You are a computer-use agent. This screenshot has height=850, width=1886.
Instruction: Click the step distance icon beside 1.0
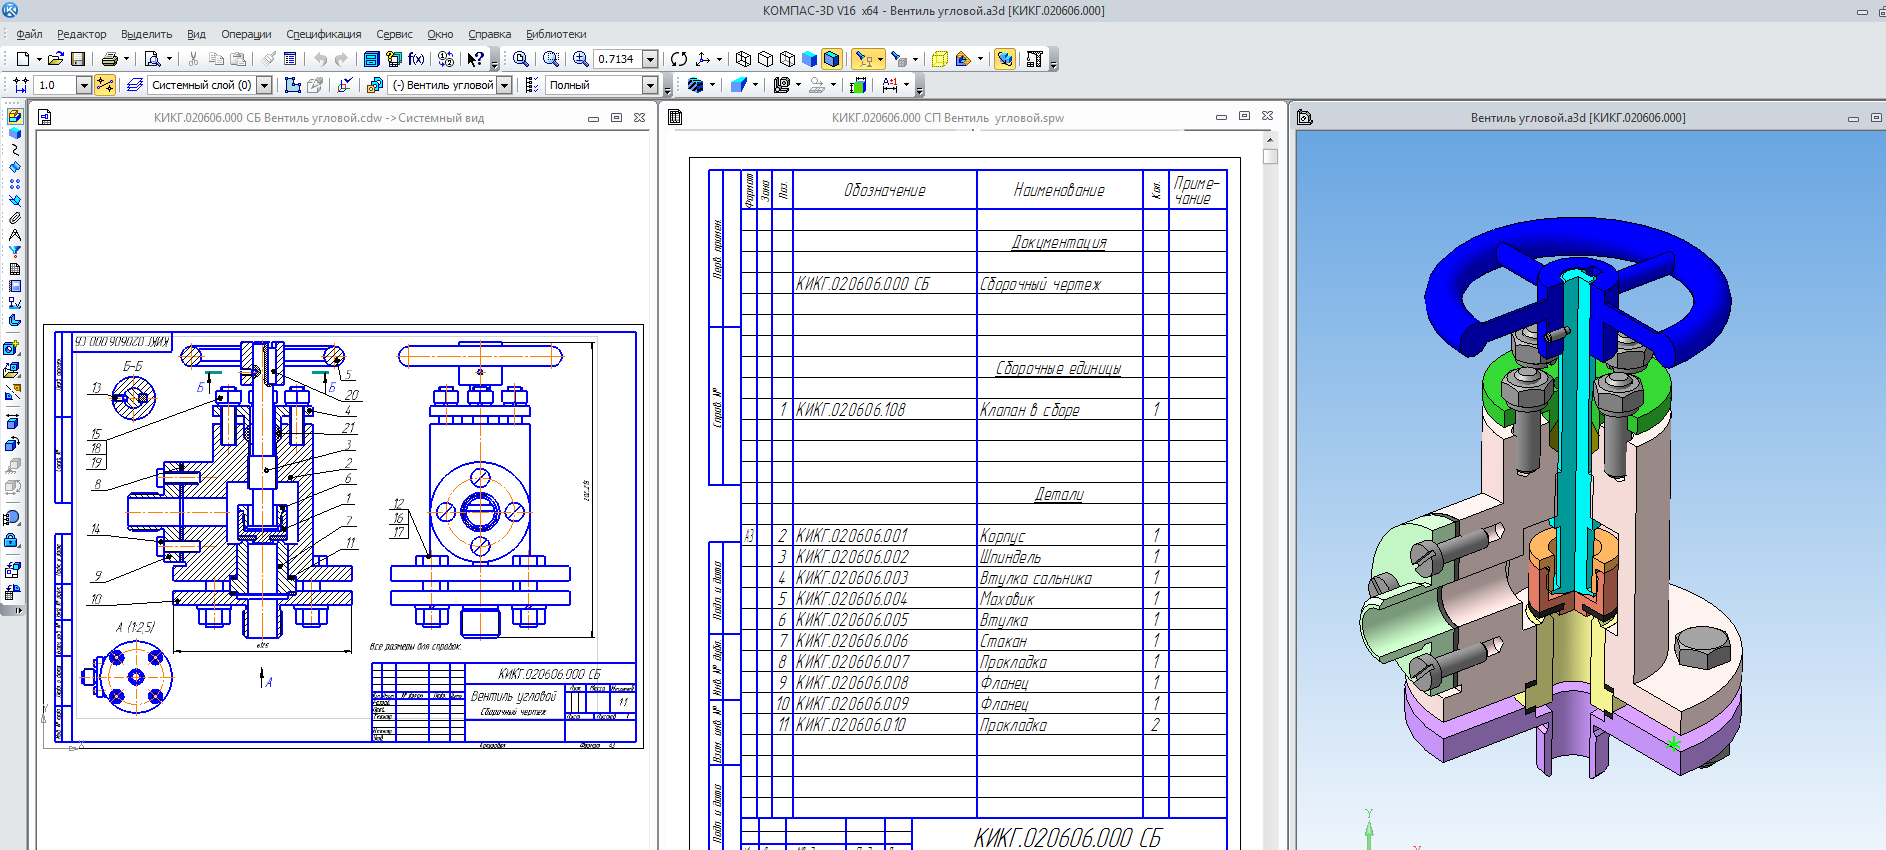[21, 85]
